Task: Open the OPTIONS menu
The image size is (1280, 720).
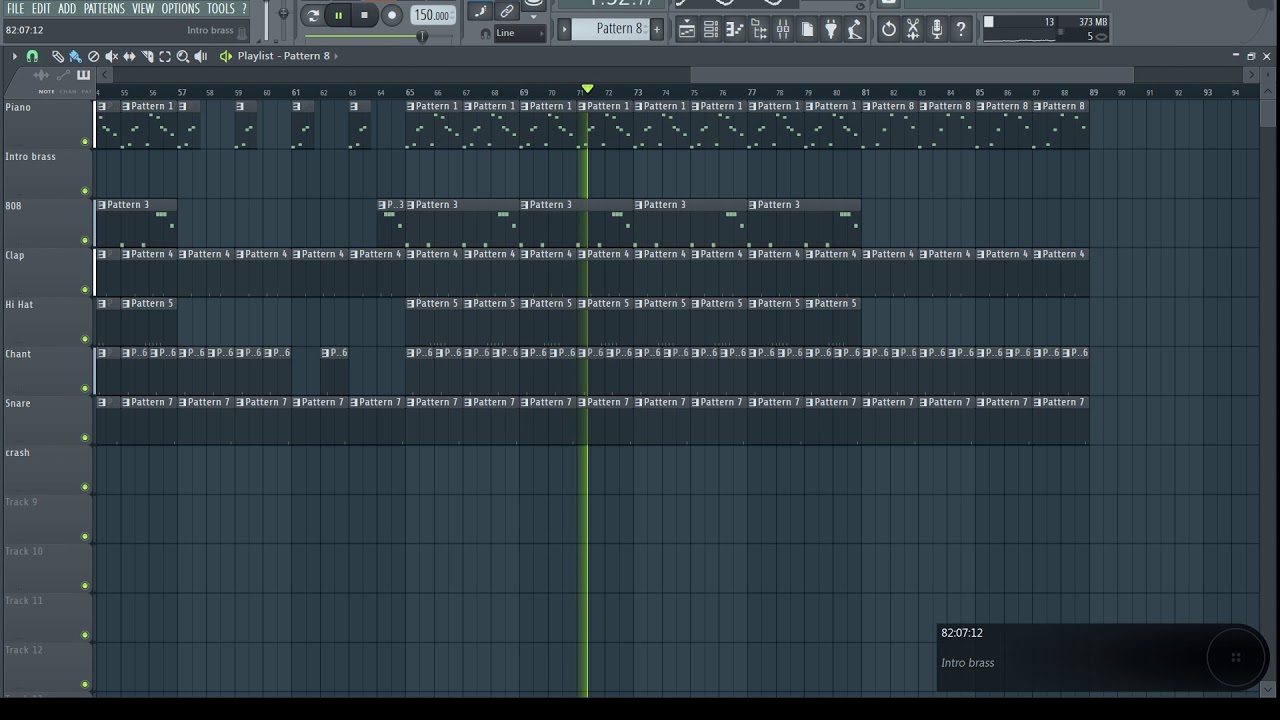Action: click(x=181, y=9)
